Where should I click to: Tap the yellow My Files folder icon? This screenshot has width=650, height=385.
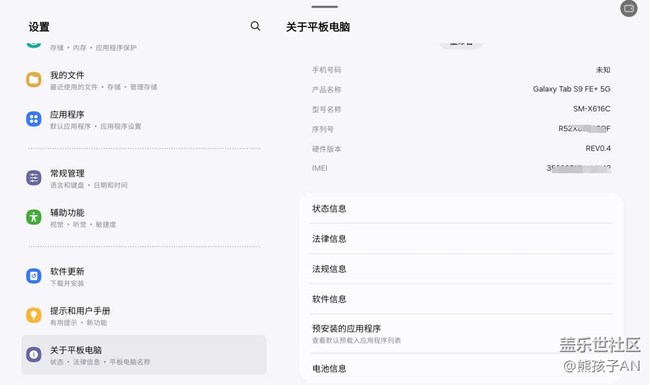point(34,79)
